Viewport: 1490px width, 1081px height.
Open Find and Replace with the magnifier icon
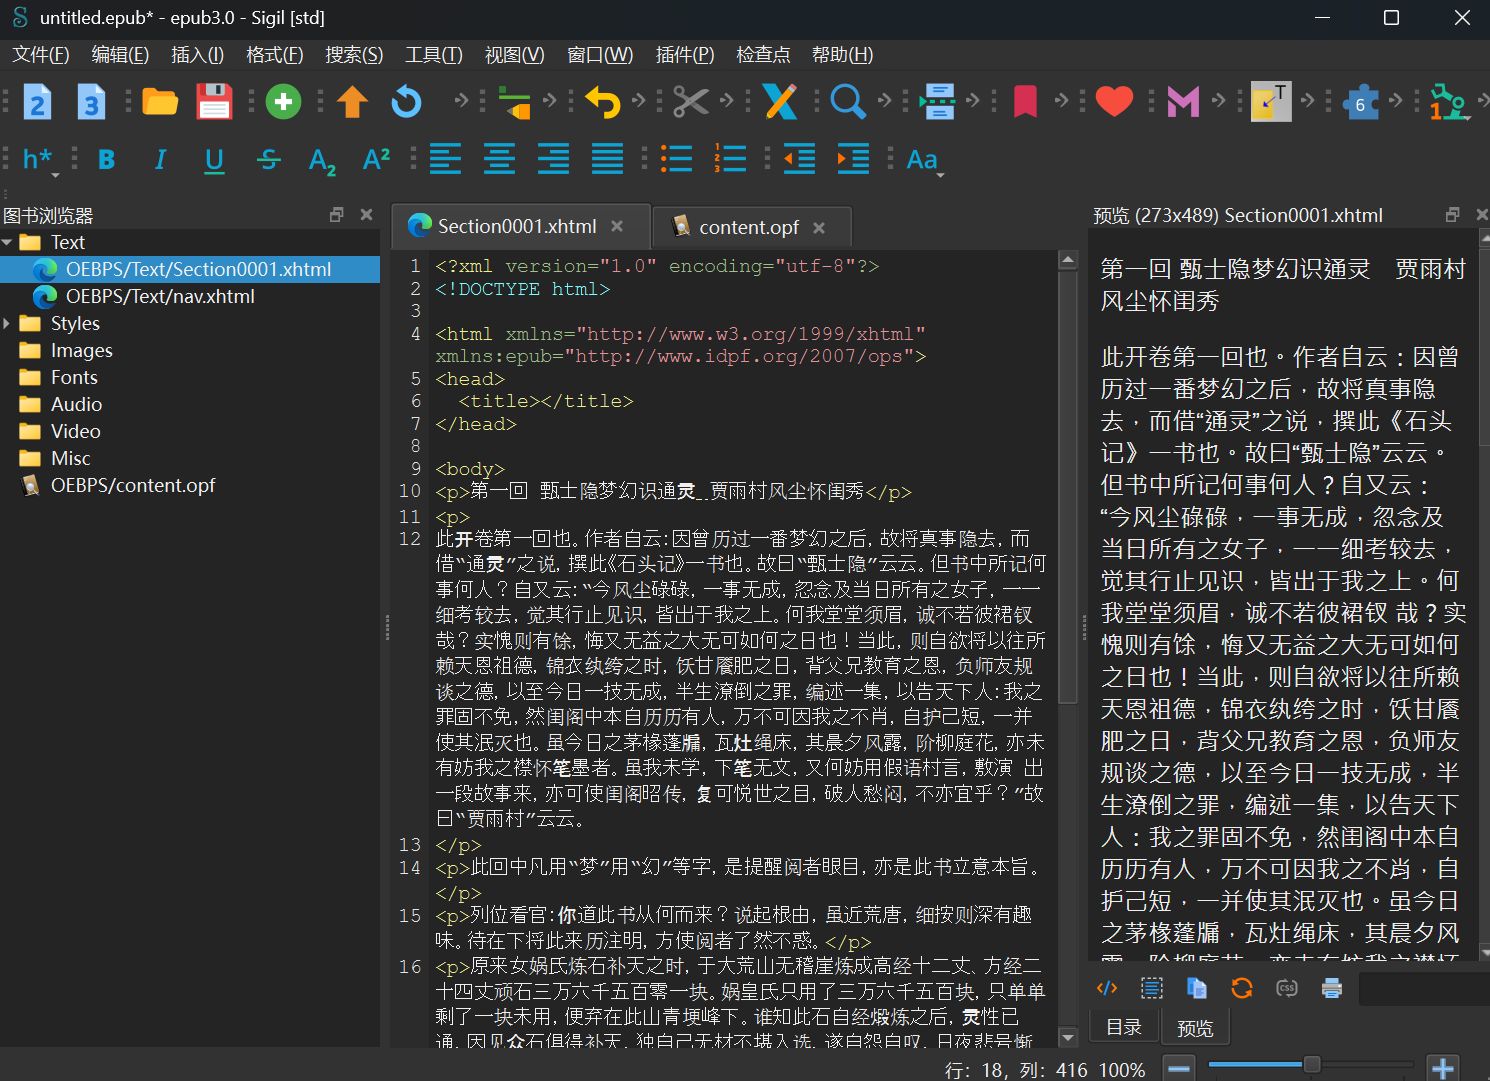[x=848, y=102]
